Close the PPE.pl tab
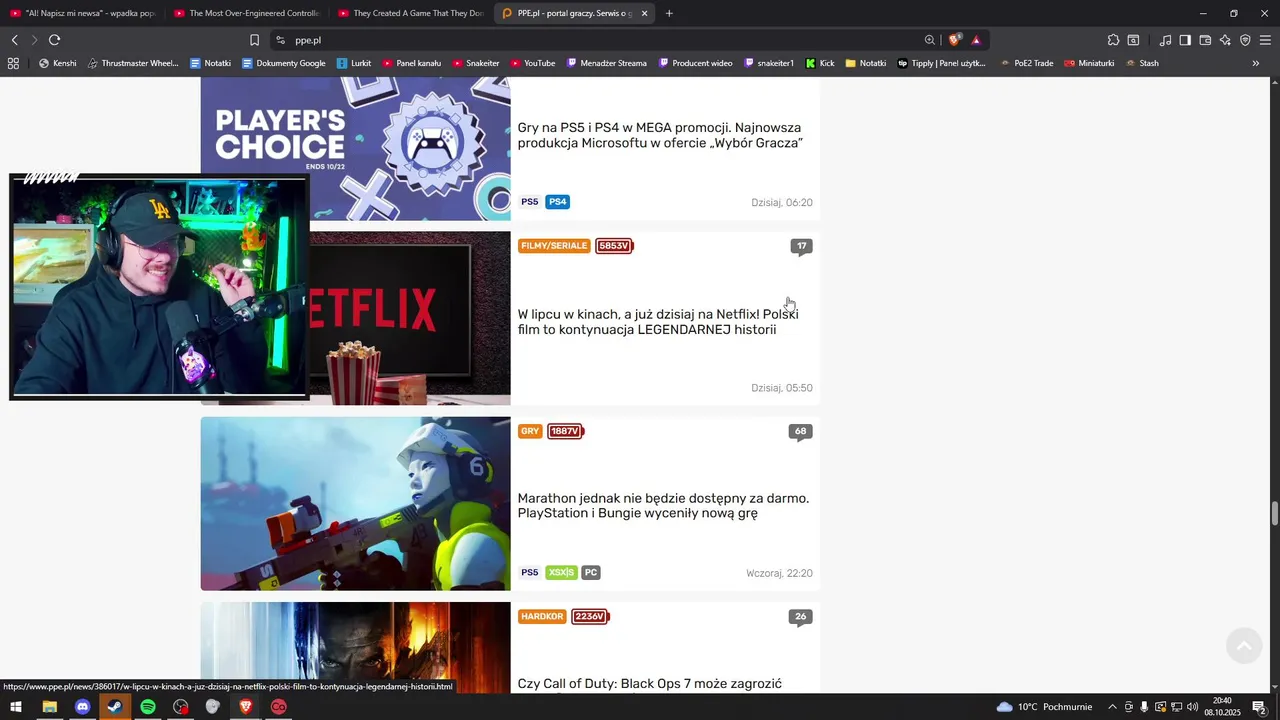The image size is (1280, 720). coord(644,13)
